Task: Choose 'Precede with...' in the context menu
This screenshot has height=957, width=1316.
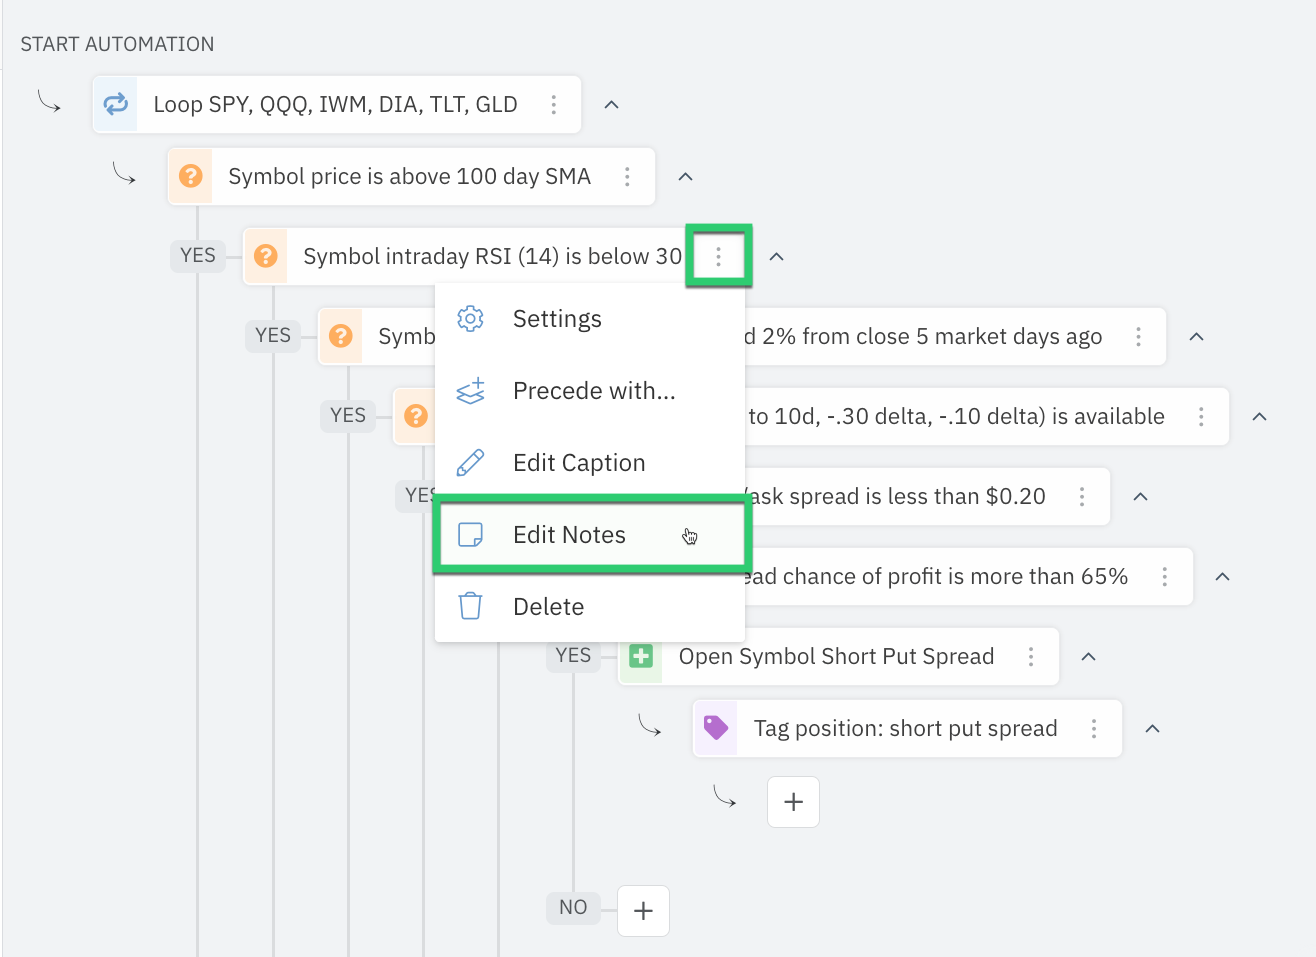Action: tap(593, 390)
